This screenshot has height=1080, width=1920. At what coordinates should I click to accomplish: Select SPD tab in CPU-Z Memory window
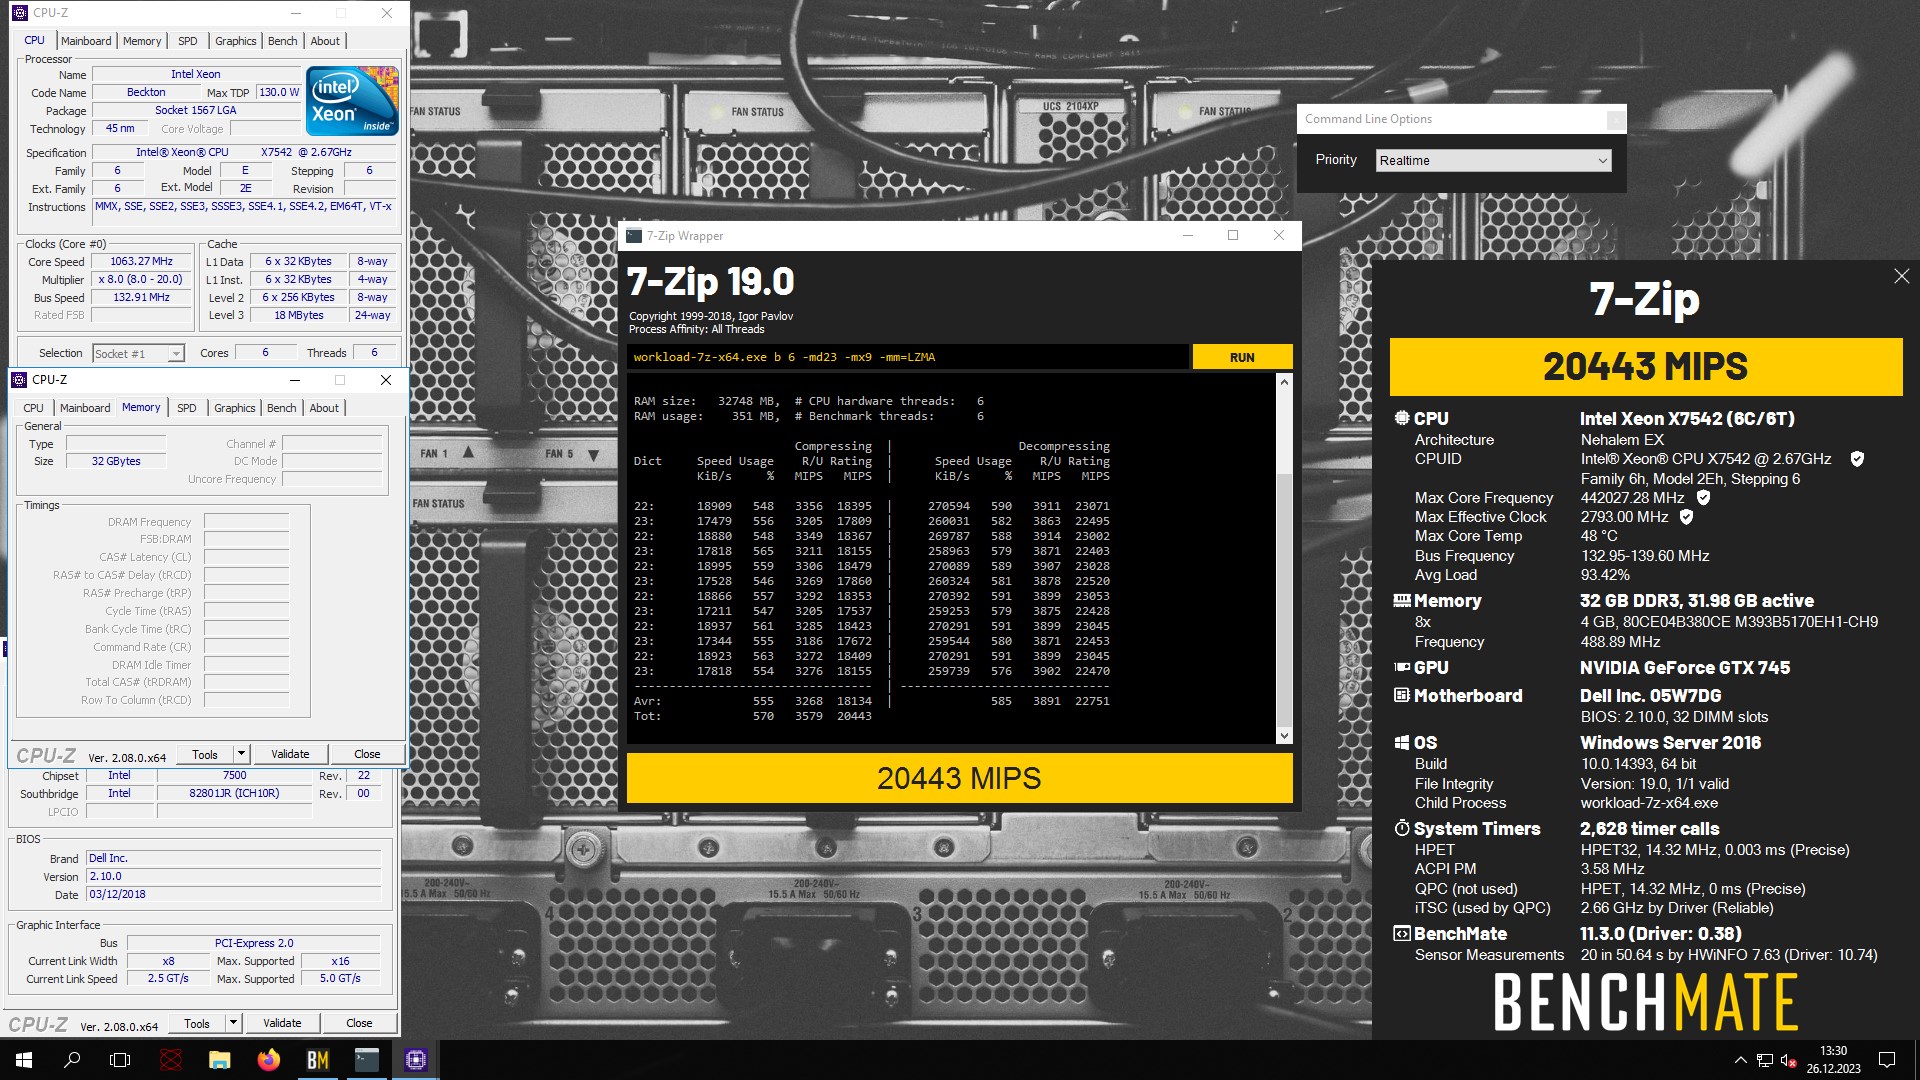(x=187, y=408)
